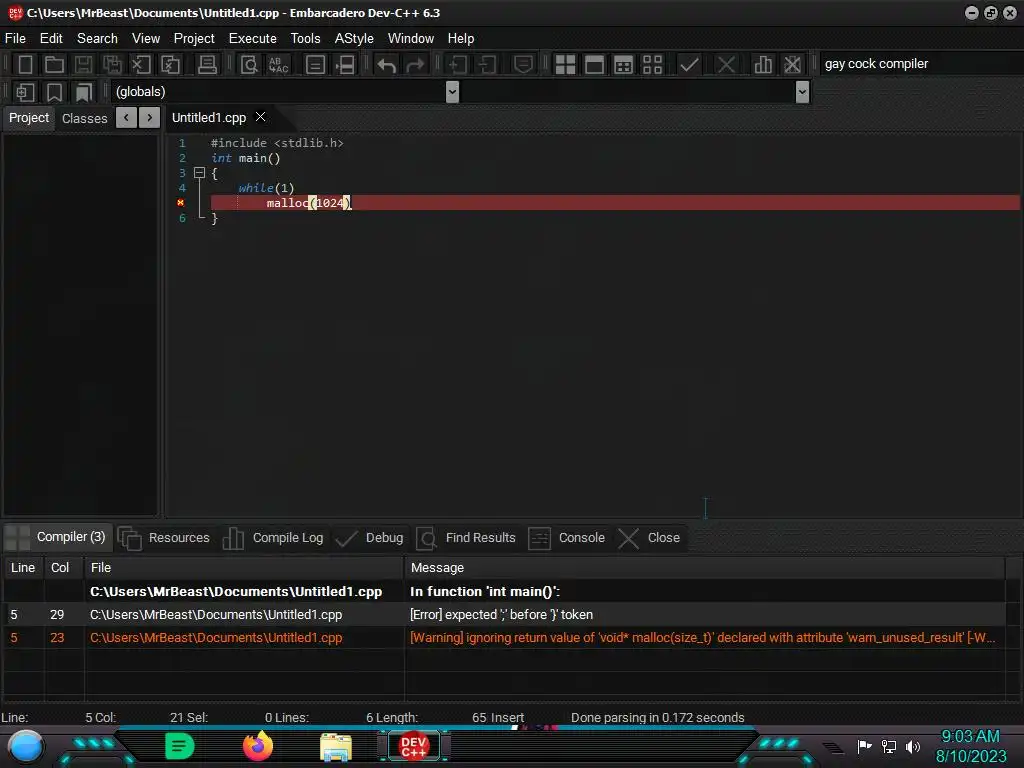1024x768 pixels.
Task: Click the volume icon in system tray
Action: point(913,746)
